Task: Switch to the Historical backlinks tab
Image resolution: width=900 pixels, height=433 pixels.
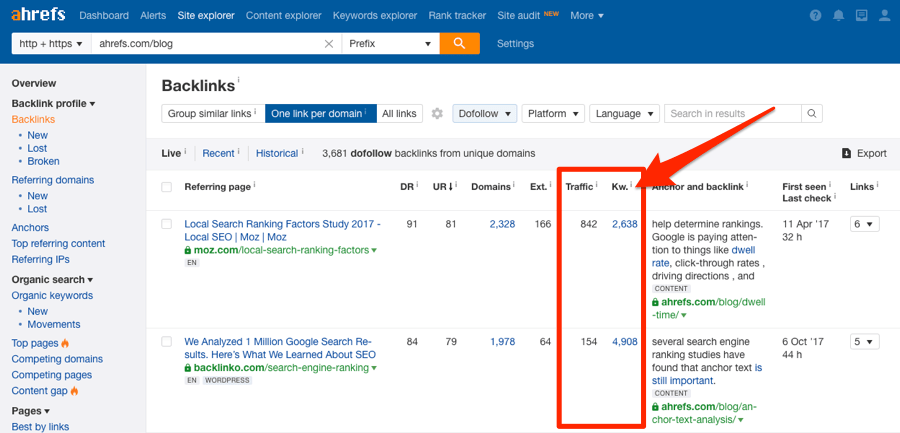Action: [277, 153]
